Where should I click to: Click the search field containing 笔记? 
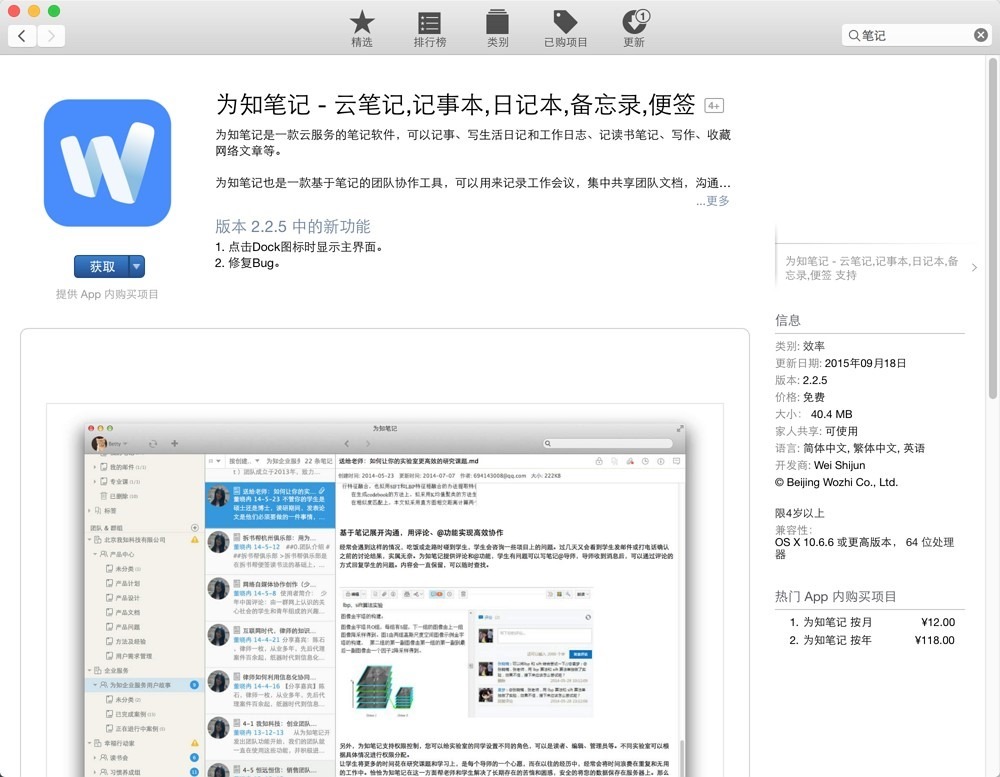coord(917,35)
